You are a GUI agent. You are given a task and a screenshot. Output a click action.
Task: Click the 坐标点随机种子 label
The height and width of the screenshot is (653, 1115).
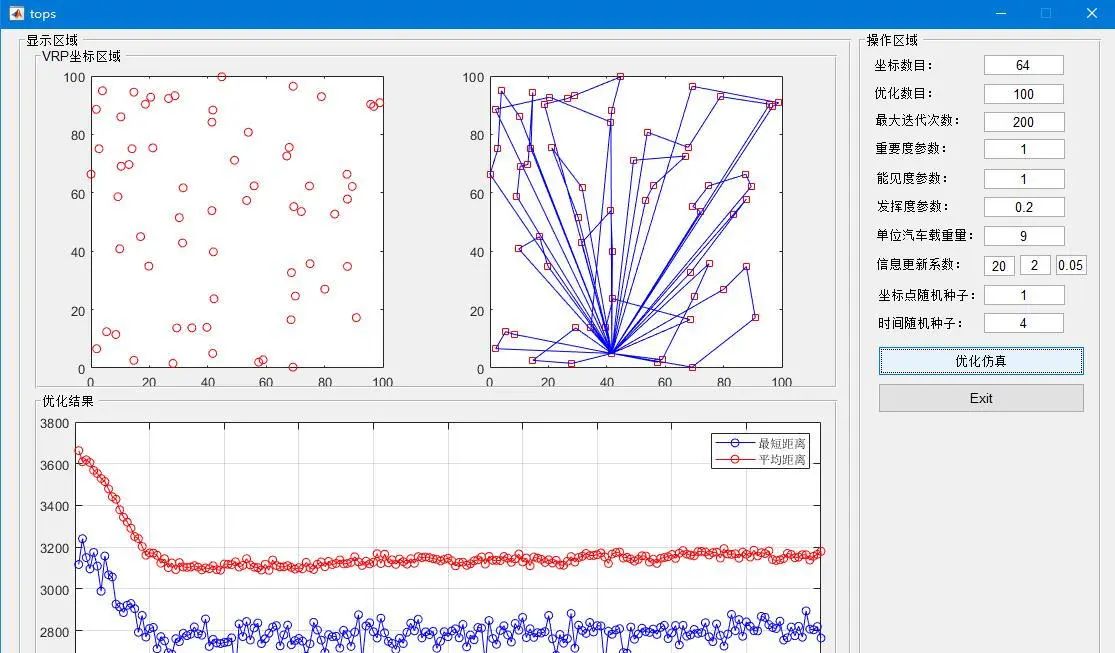tap(927, 295)
